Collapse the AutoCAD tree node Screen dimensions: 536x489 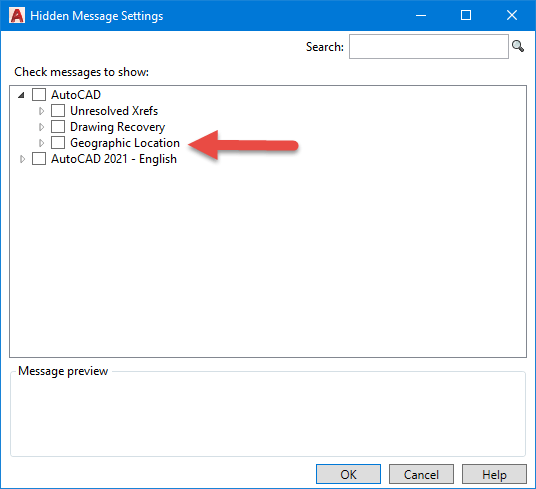pos(22,95)
